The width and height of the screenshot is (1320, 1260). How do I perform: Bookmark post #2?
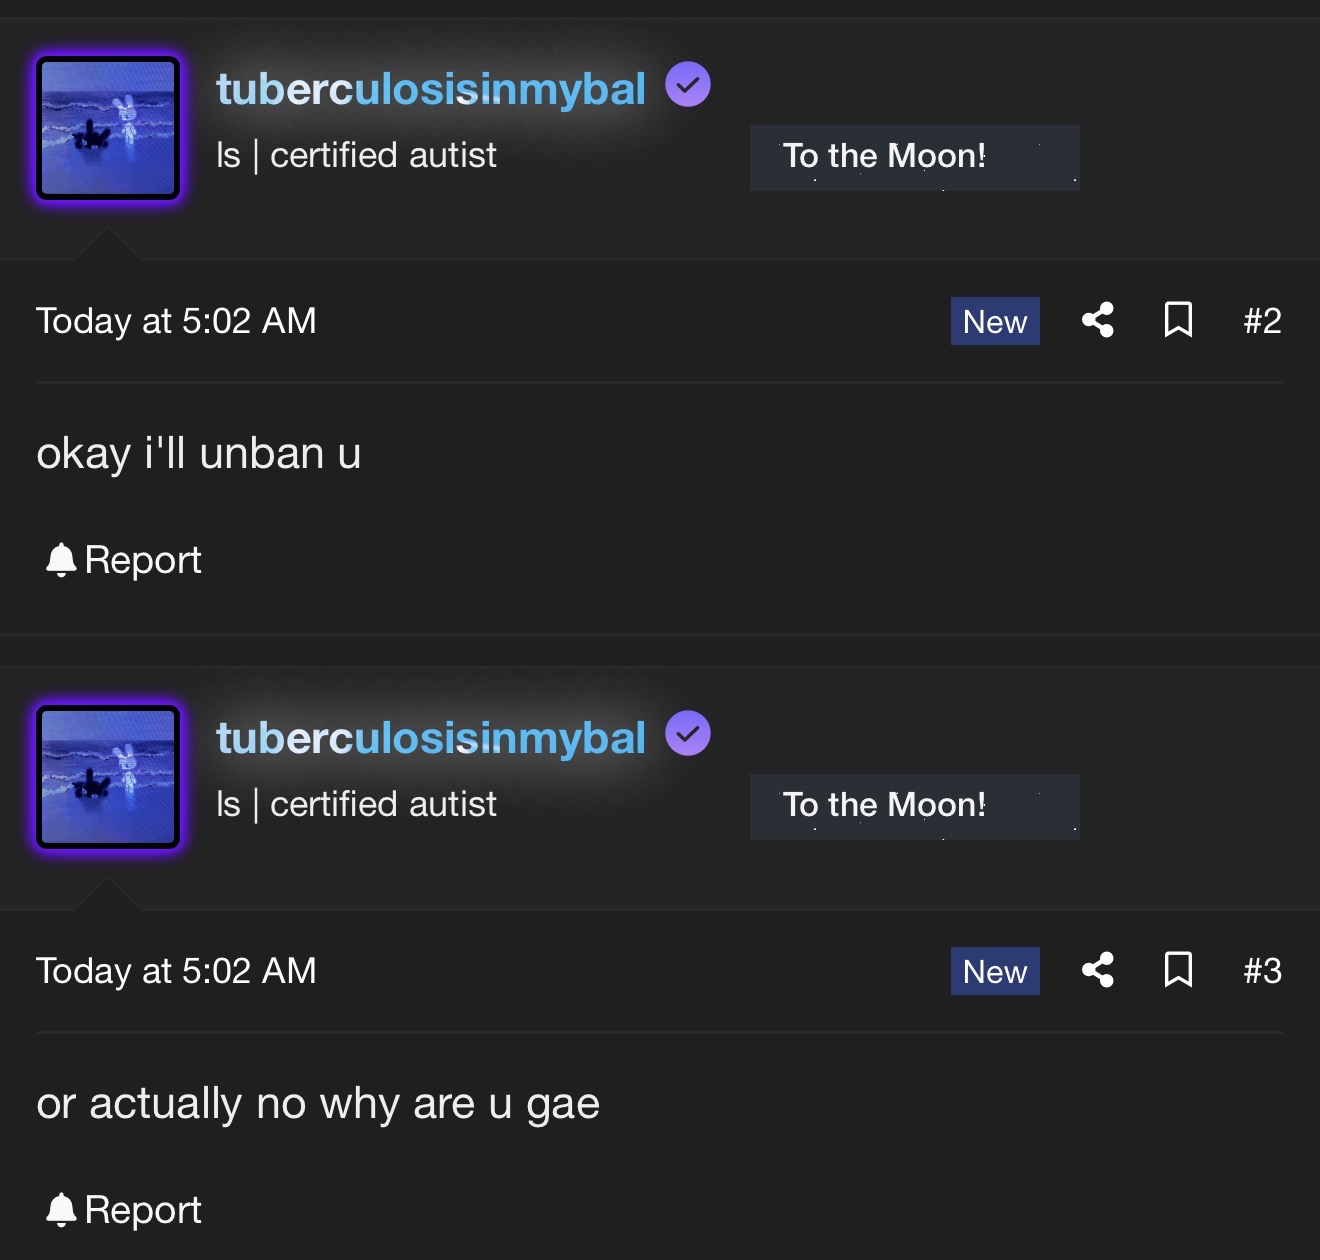click(x=1179, y=320)
